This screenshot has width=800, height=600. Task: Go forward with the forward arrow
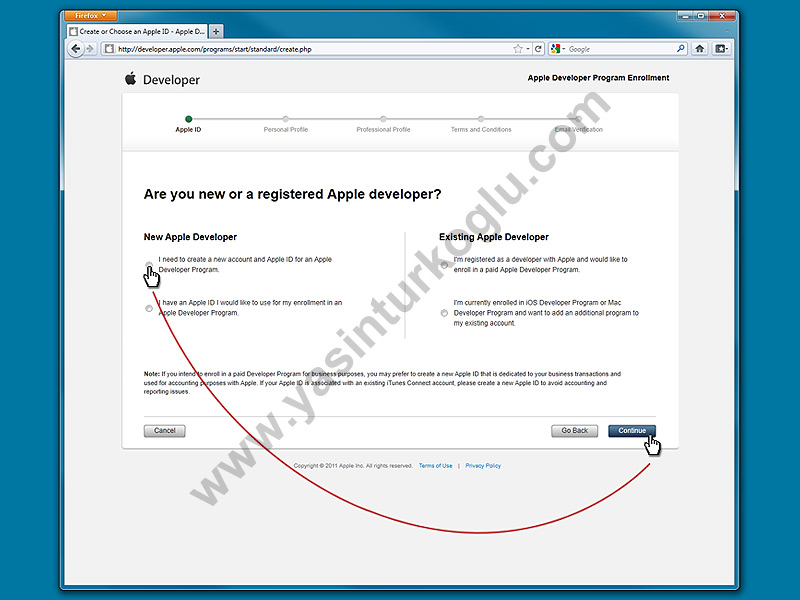click(x=90, y=49)
